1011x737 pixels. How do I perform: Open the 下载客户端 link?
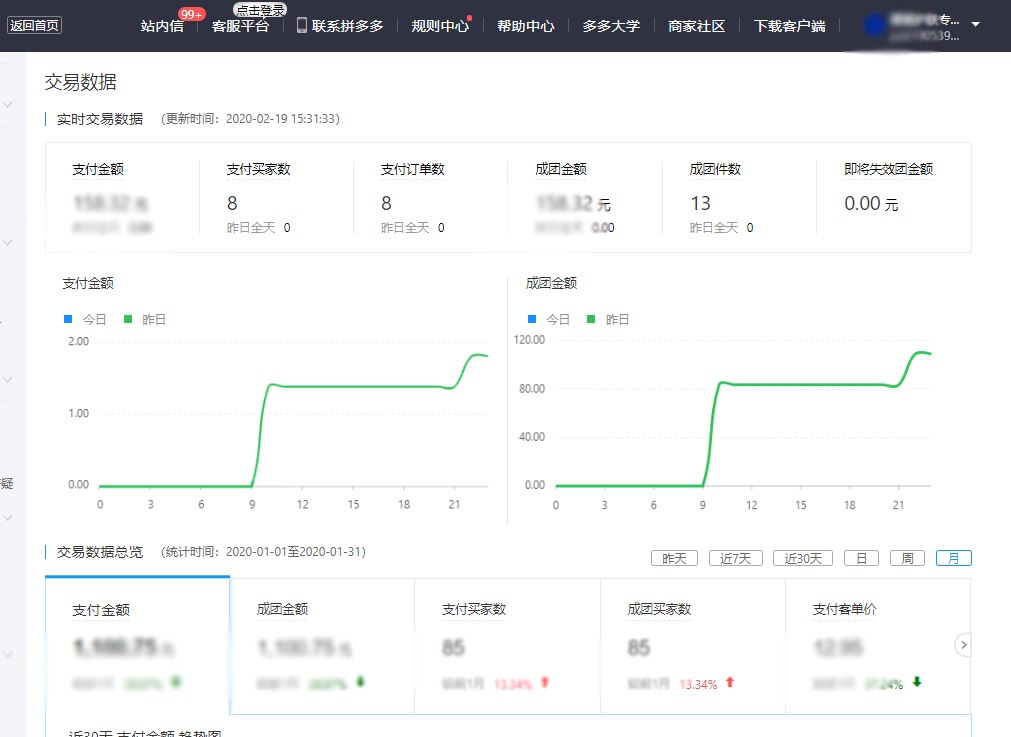click(x=789, y=26)
